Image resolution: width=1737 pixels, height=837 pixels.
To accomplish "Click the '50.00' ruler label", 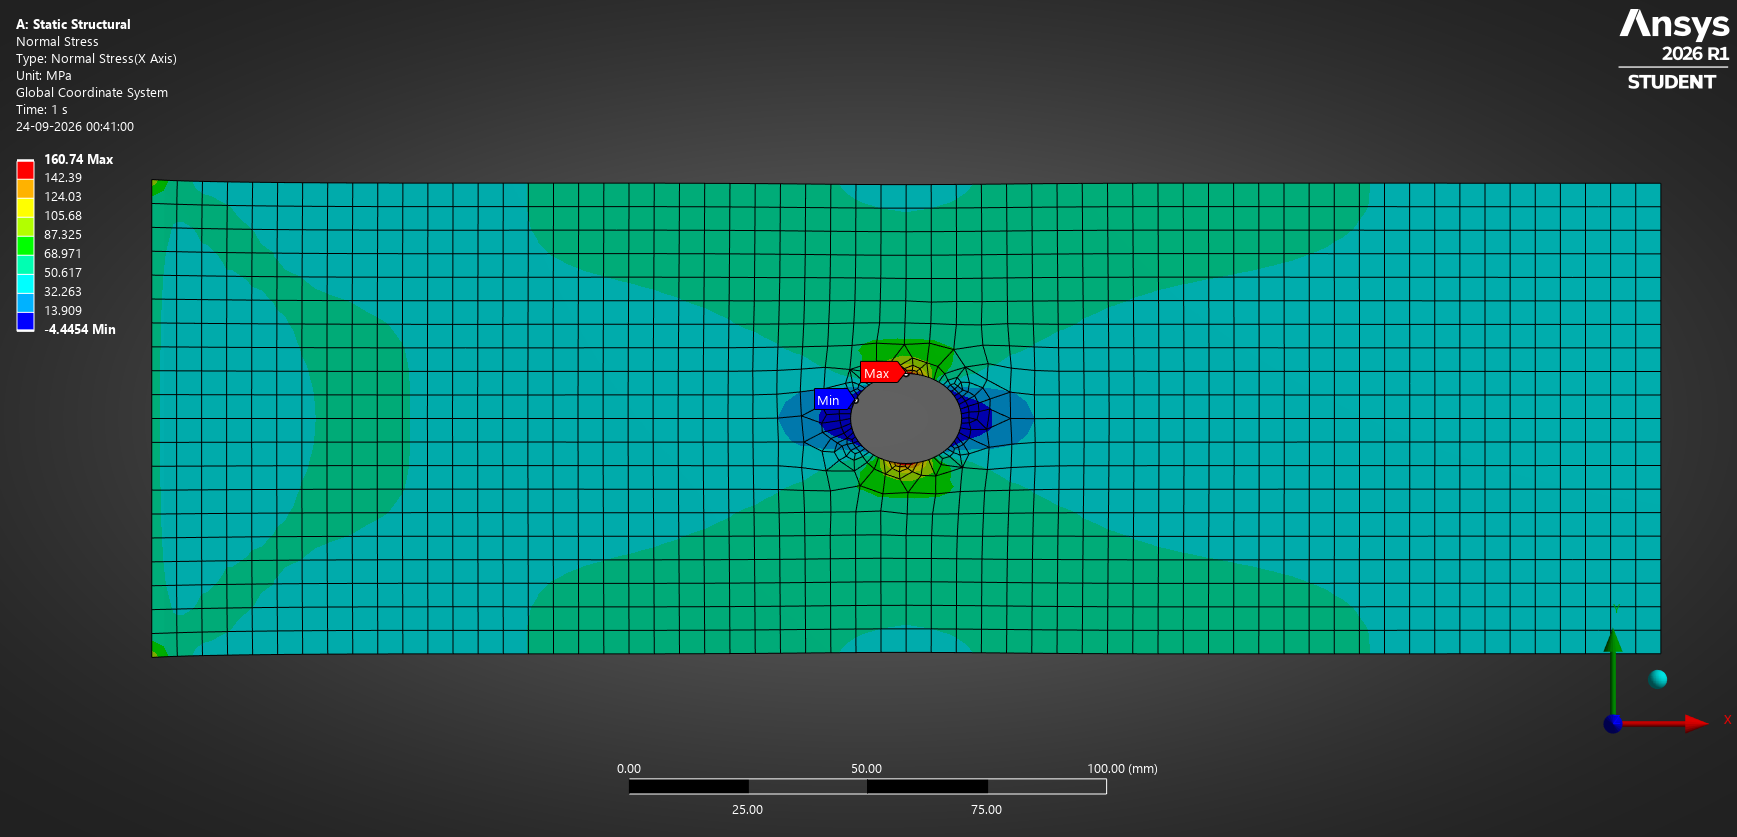I will (x=866, y=769).
